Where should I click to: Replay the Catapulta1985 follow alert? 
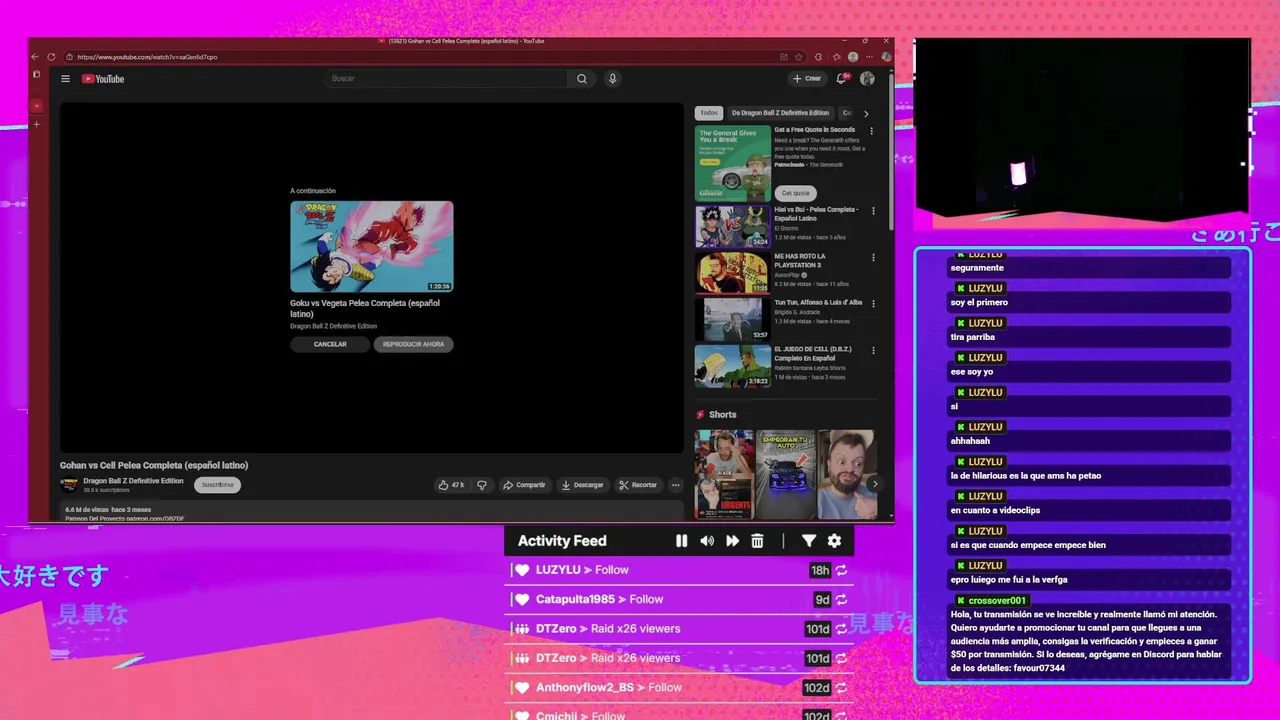(842, 599)
